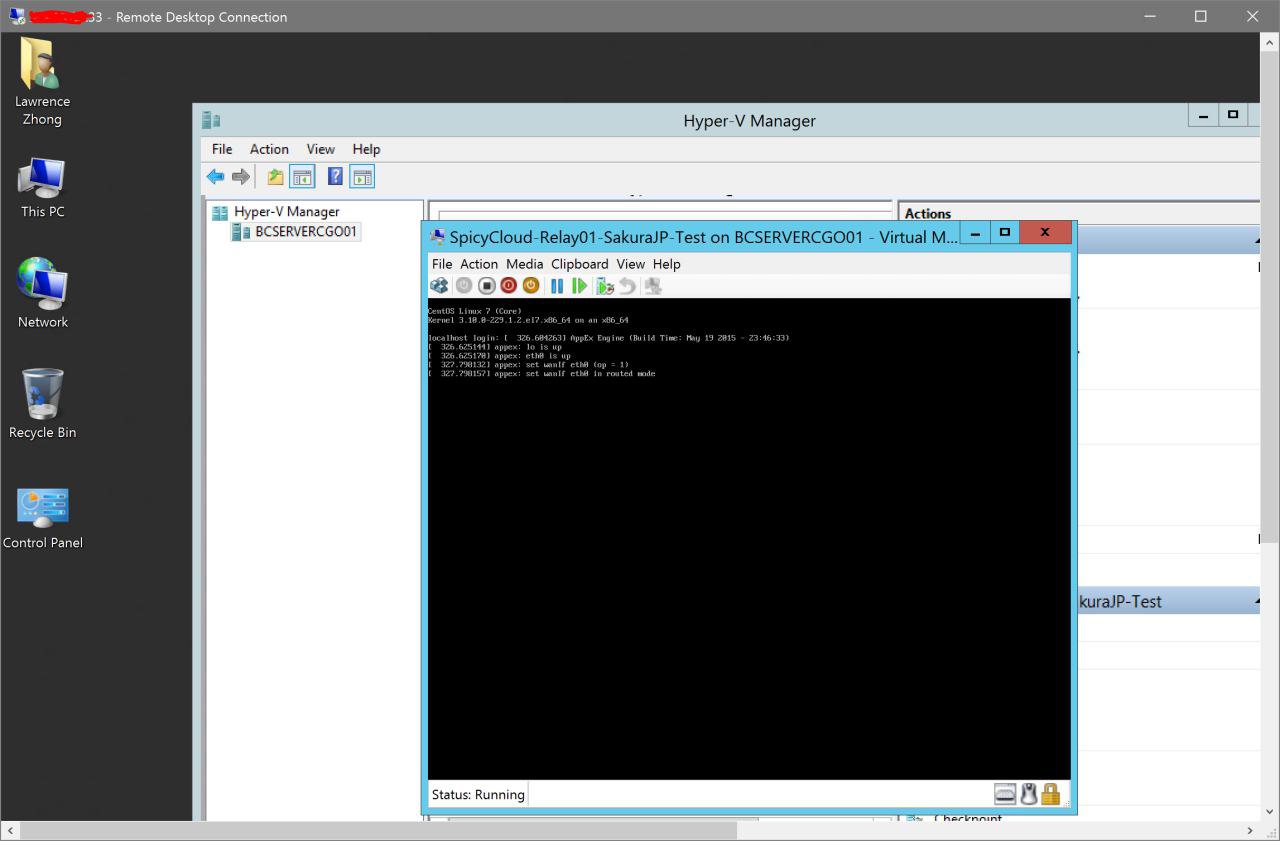Open Action menu in Hyper-V Manager

[x=269, y=149]
